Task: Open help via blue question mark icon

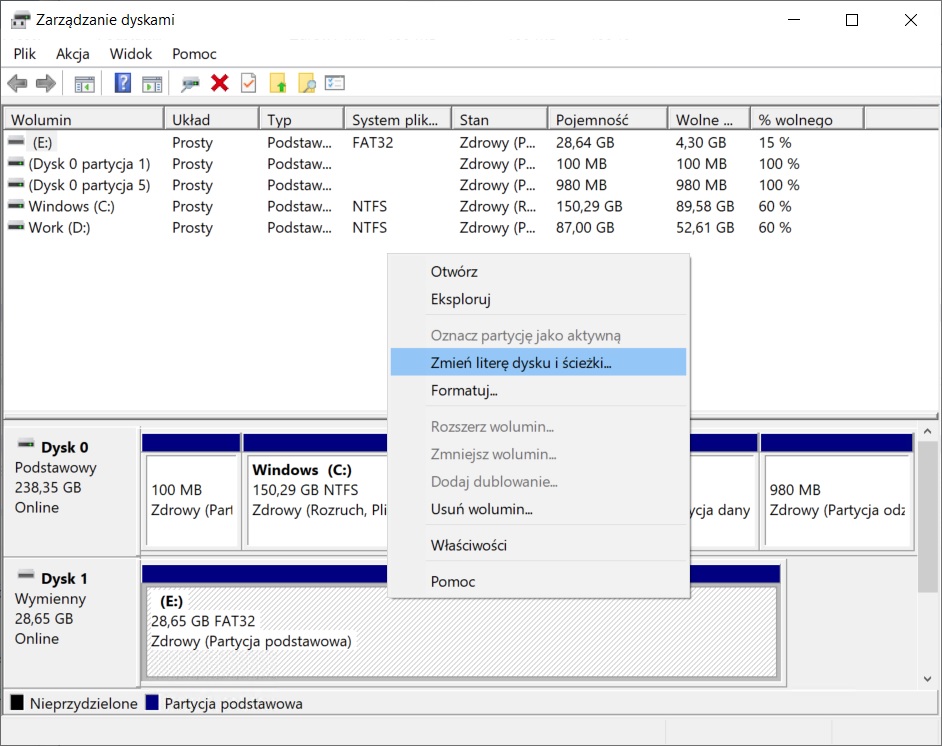Action: tap(123, 84)
